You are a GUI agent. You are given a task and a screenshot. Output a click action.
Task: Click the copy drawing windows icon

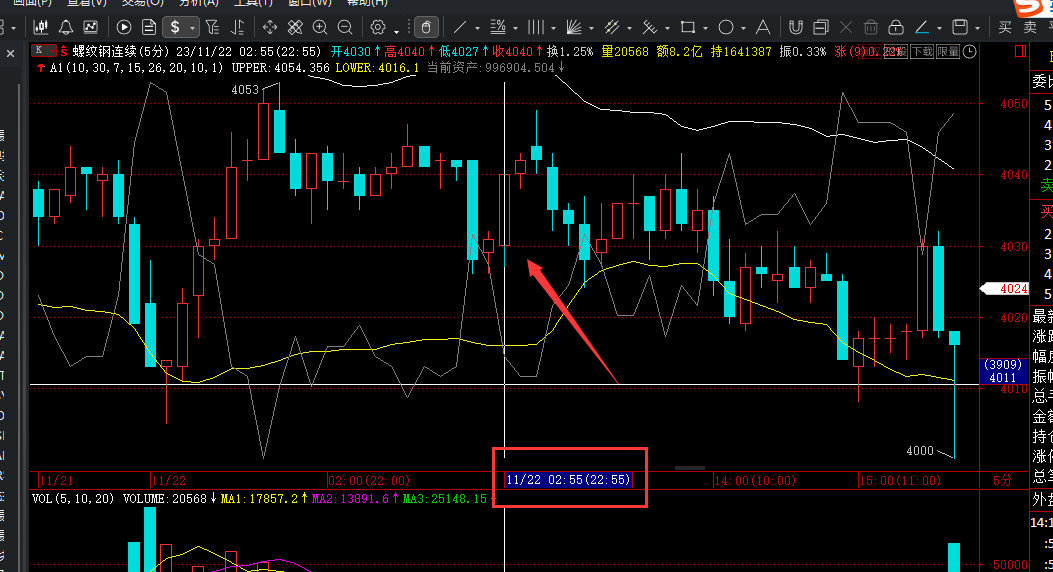click(821, 28)
